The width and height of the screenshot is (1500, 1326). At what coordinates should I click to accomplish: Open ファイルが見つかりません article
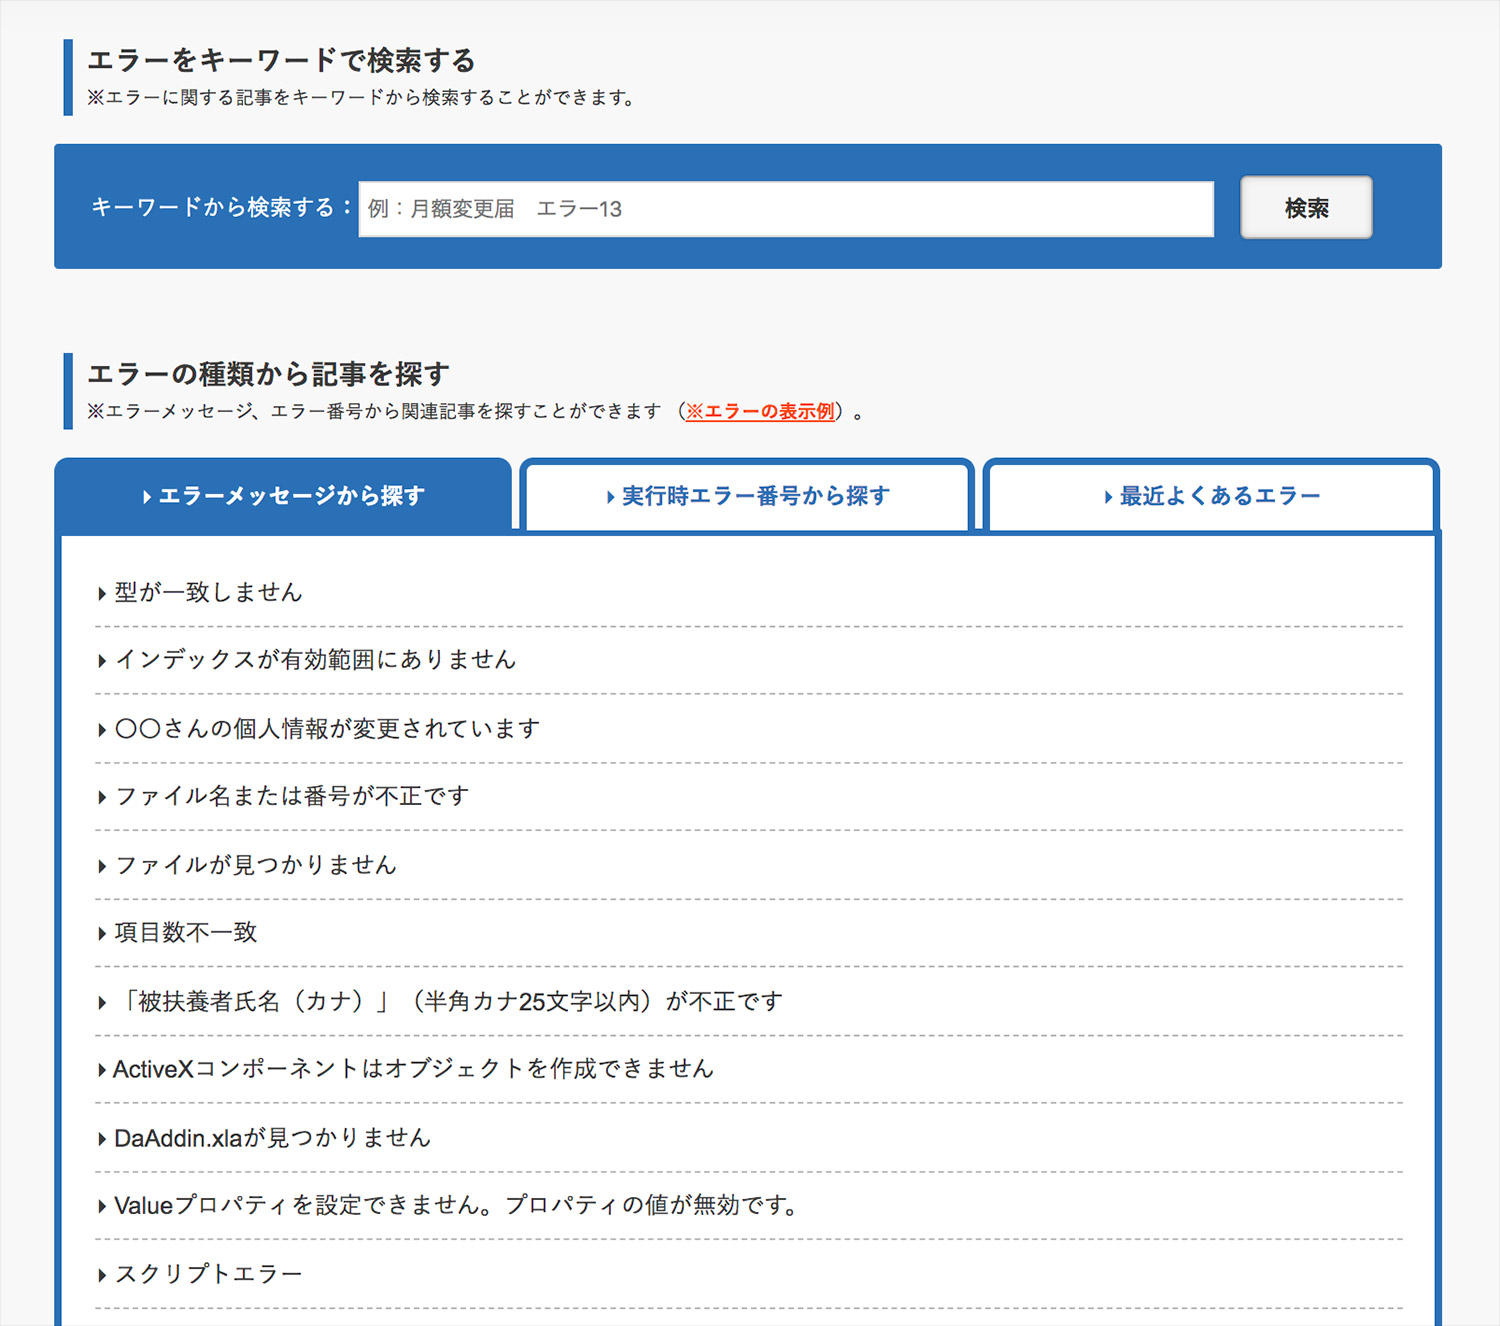coord(256,865)
